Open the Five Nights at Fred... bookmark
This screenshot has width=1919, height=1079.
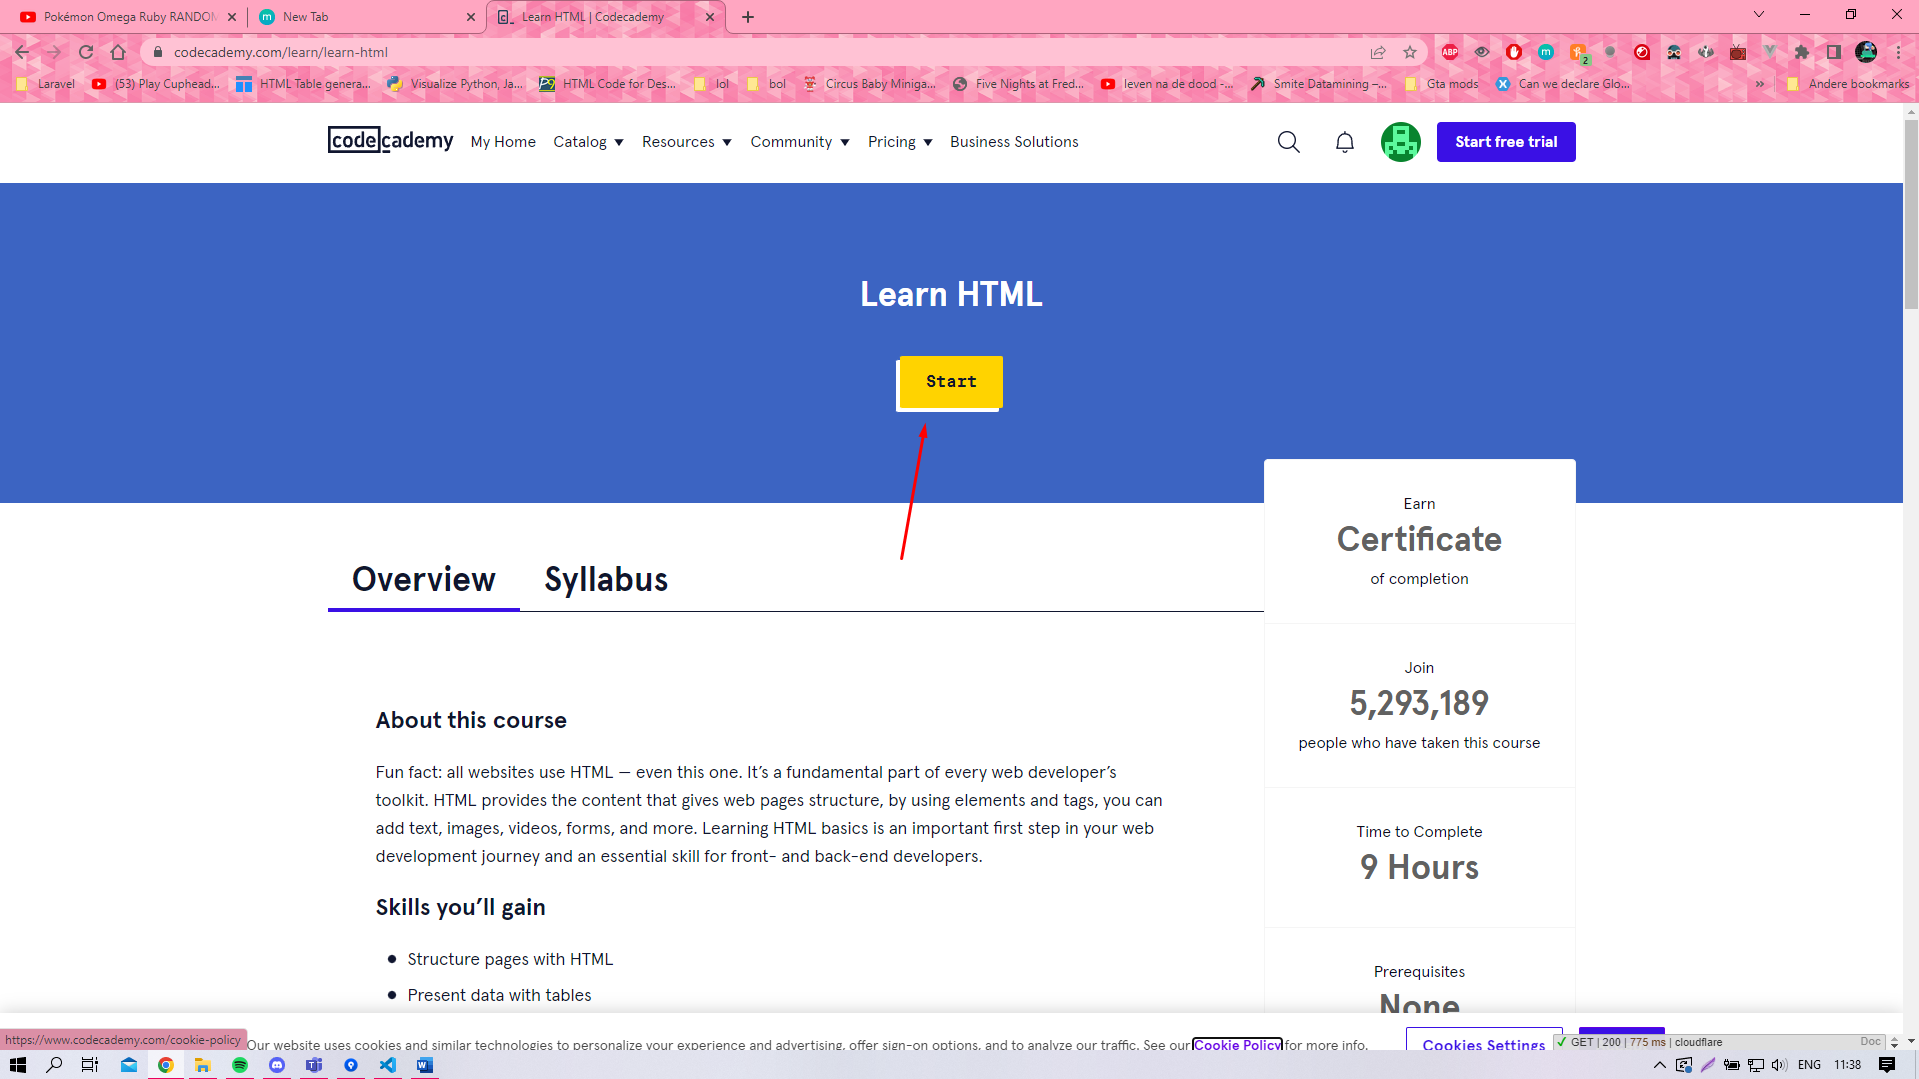(x=1018, y=84)
